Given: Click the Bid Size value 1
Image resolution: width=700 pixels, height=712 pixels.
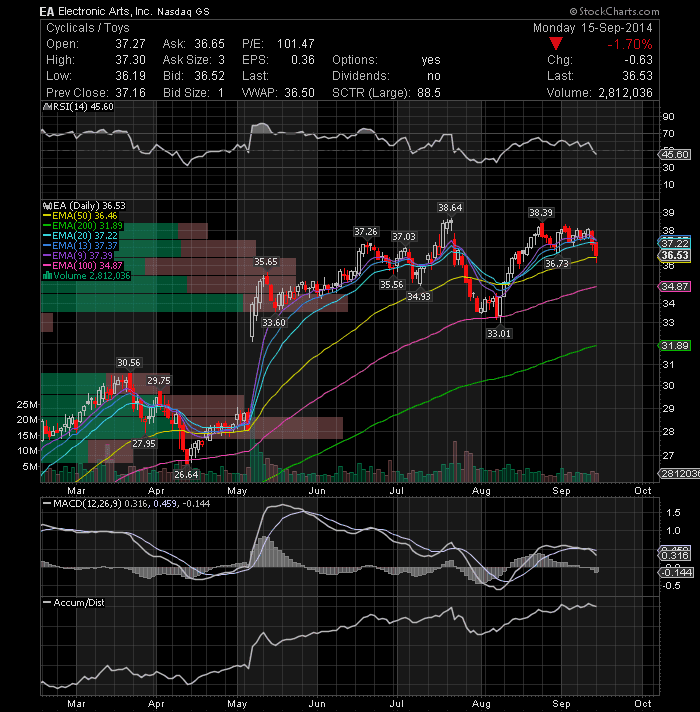Looking at the screenshot, I should pyautogui.click(x=221, y=93).
